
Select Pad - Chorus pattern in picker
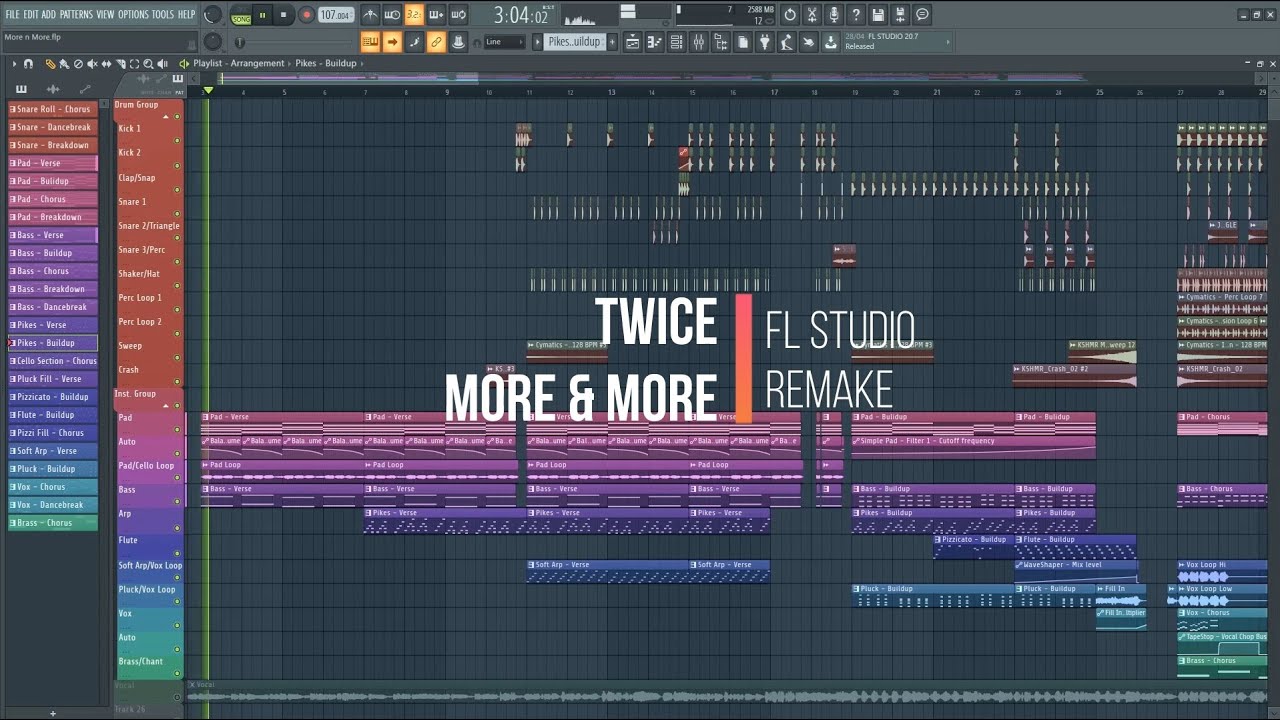click(x=52, y=199)
